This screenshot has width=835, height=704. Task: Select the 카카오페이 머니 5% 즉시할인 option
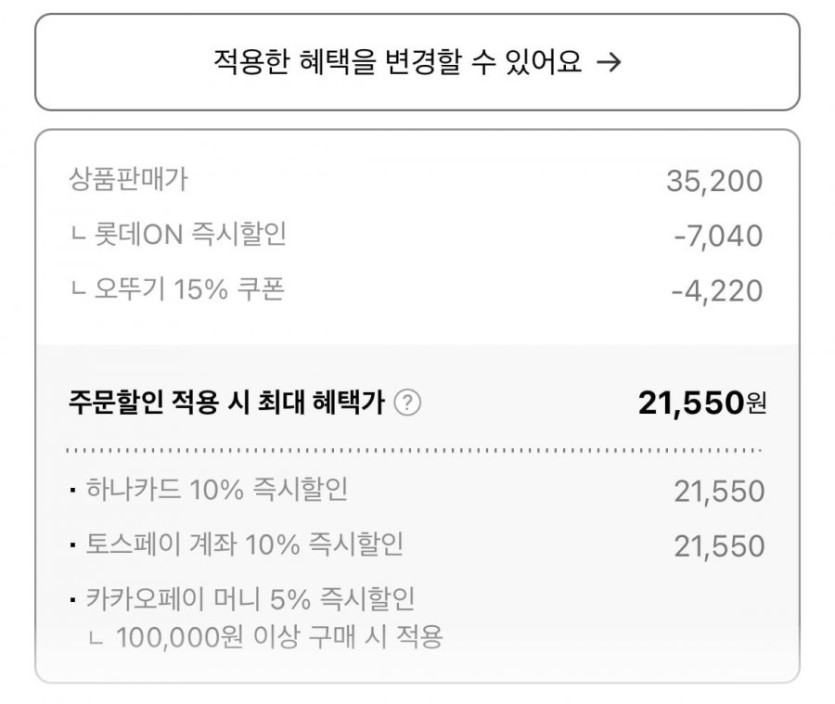pos(250,600)
